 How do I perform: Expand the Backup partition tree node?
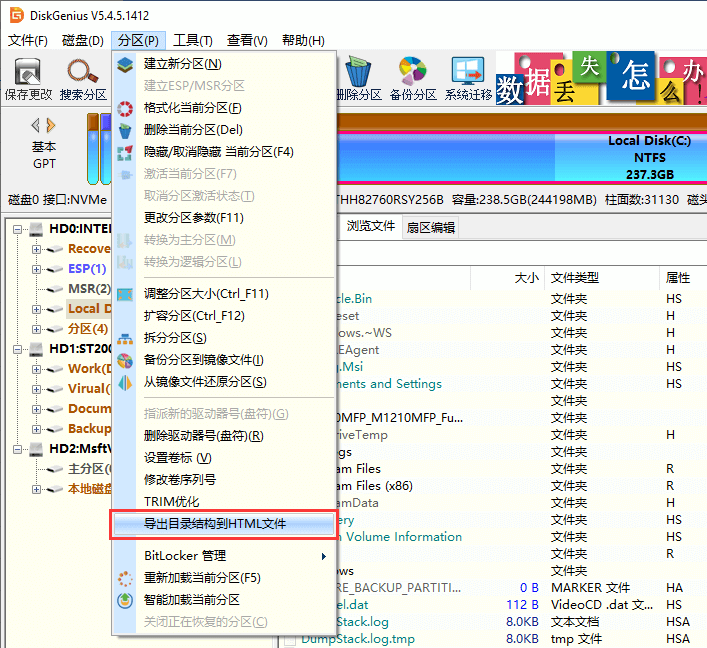click(36, 429)
